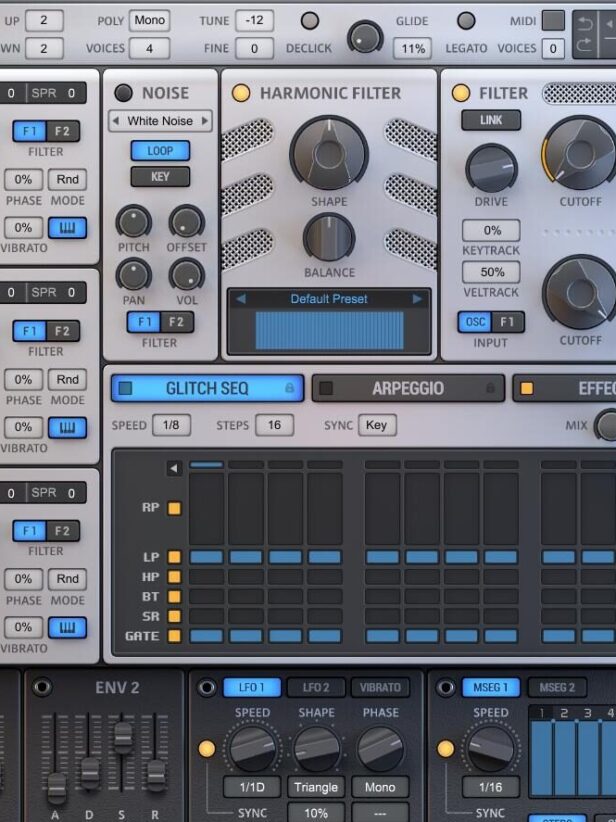Click the lock icon on GLITCH SEQ
This screenshot has height=822, width=616.
(290, 388)
